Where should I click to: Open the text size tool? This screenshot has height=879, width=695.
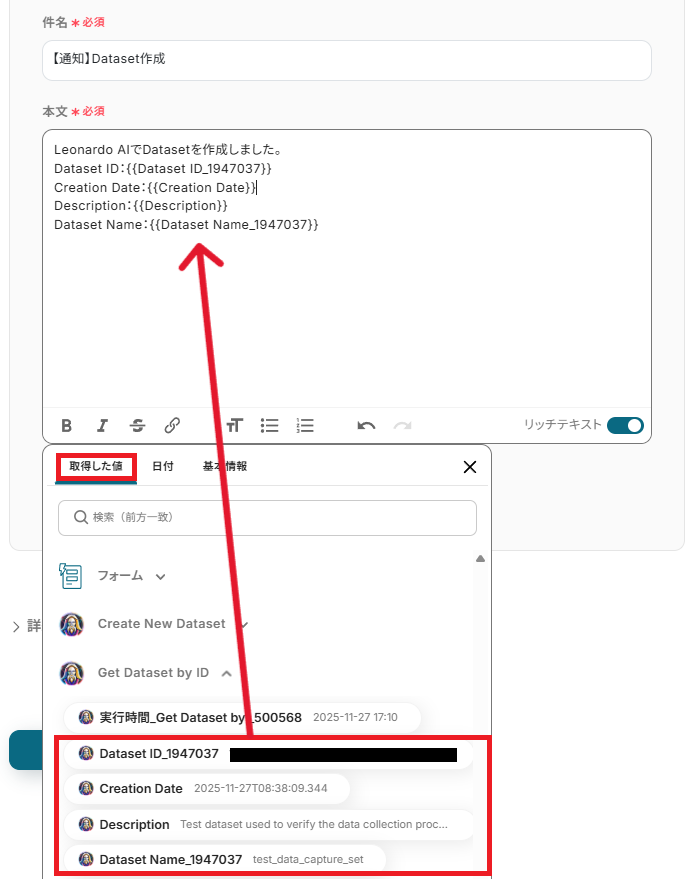235,425
